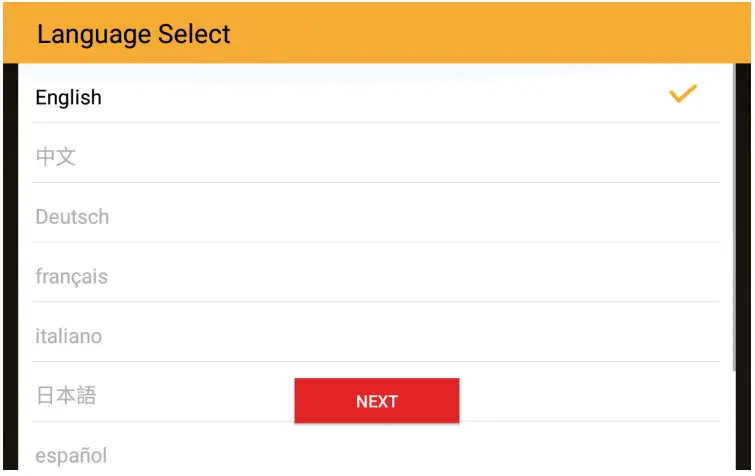Choose italiano from the list
Viewport: 755px width, 476px height.
pyautogui.click(x=69, y=337)
